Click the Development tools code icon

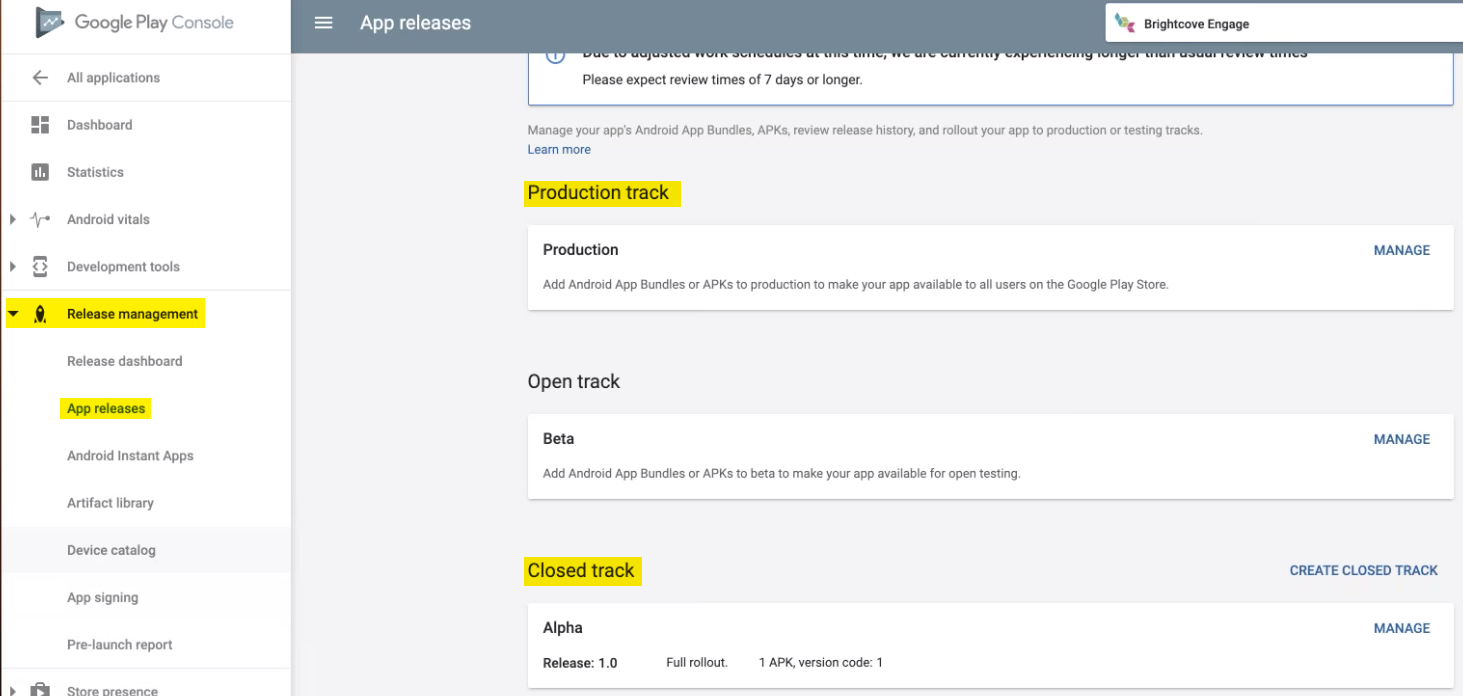(x=40, y=266)
